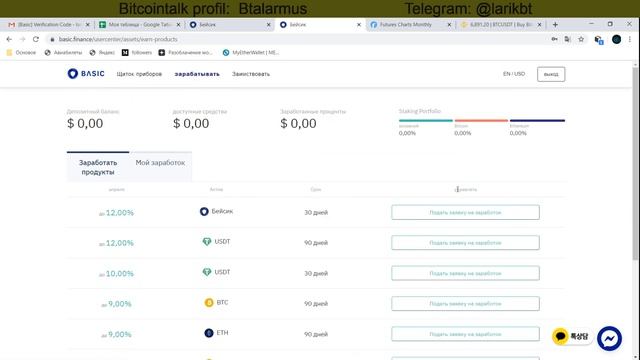Click the USDT icon in the 90 days row
The width and height of the screenshot is (640, 360).
tap(207, 242)
